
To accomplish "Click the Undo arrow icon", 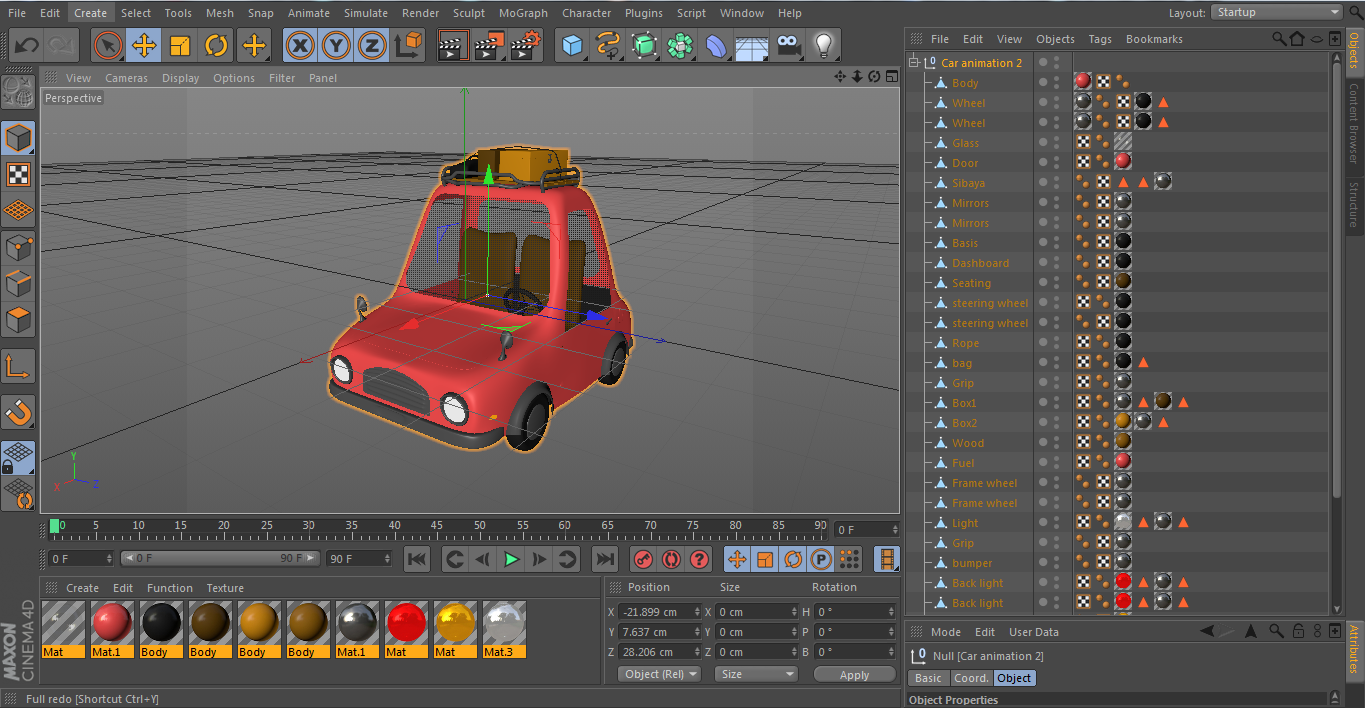I will pyautogui.click(x=27, y=45).
